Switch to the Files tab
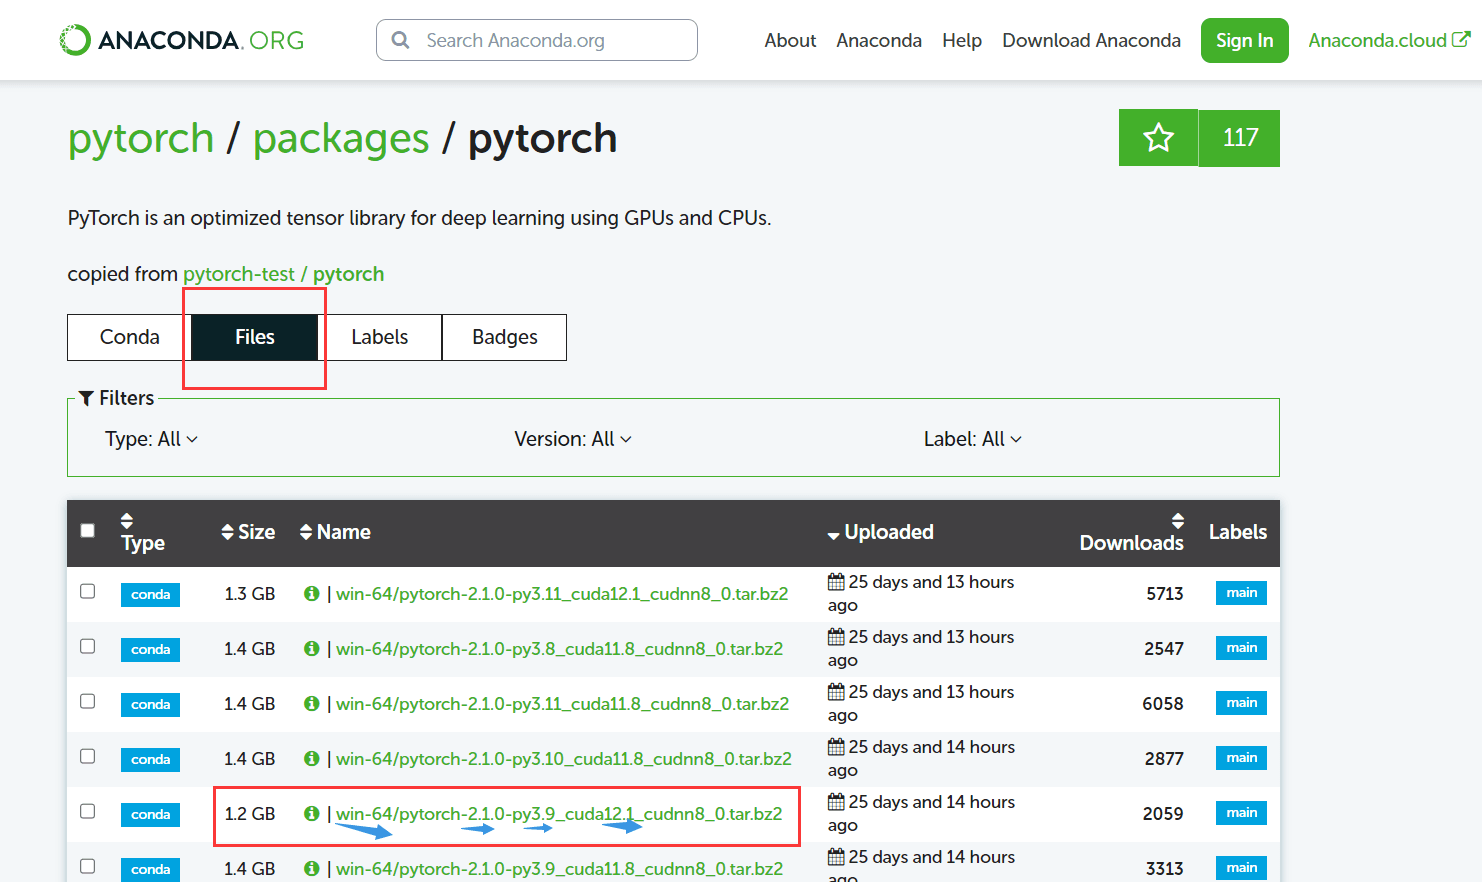 (x=255, y=337)
